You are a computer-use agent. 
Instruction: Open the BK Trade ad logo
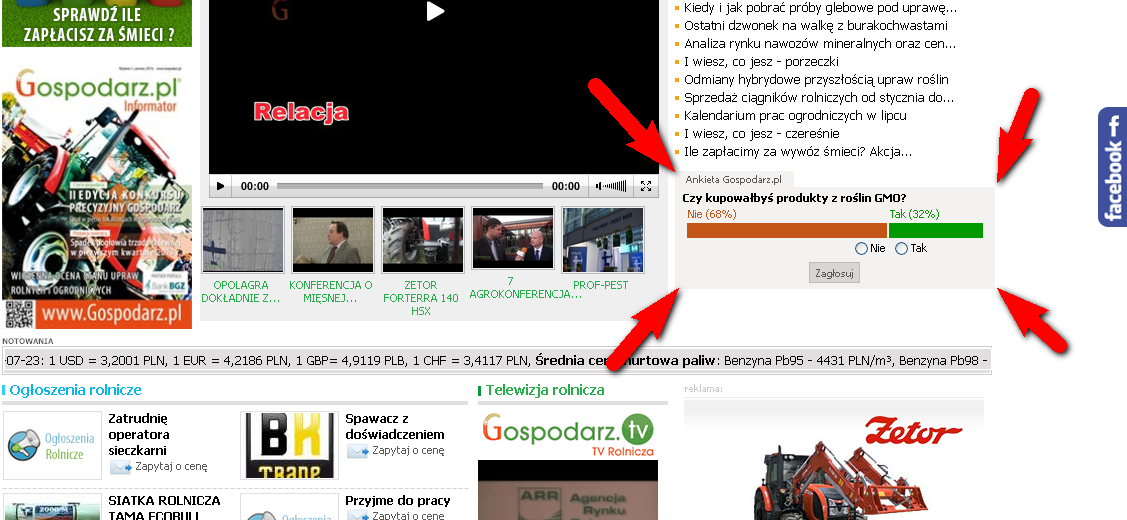[x=289, y=445]
